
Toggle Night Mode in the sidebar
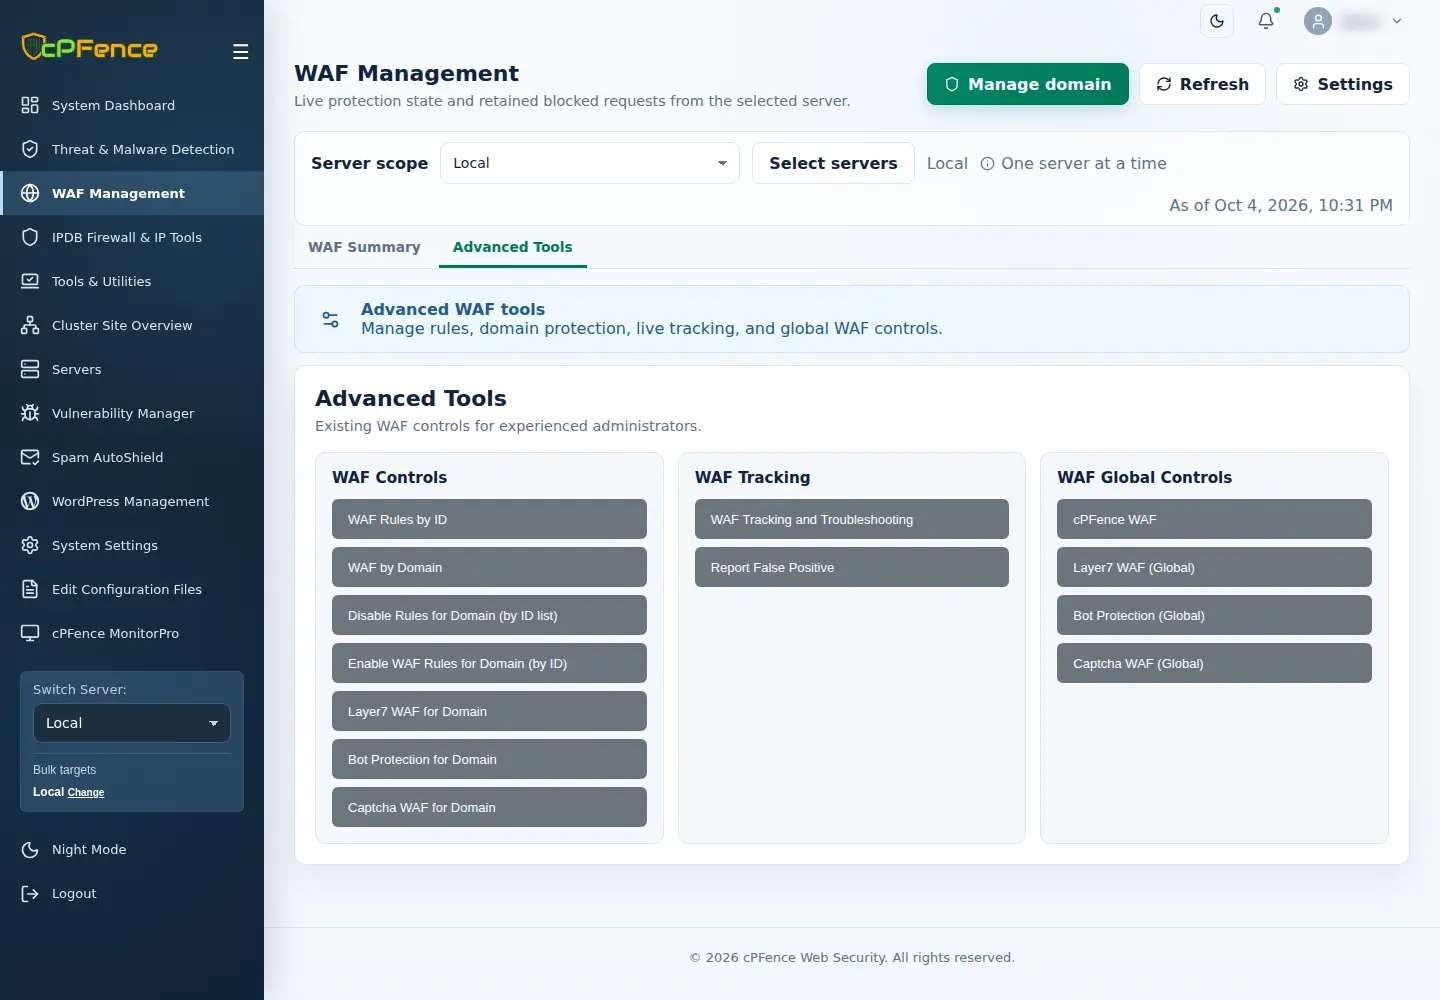click(x=132, y=849)
